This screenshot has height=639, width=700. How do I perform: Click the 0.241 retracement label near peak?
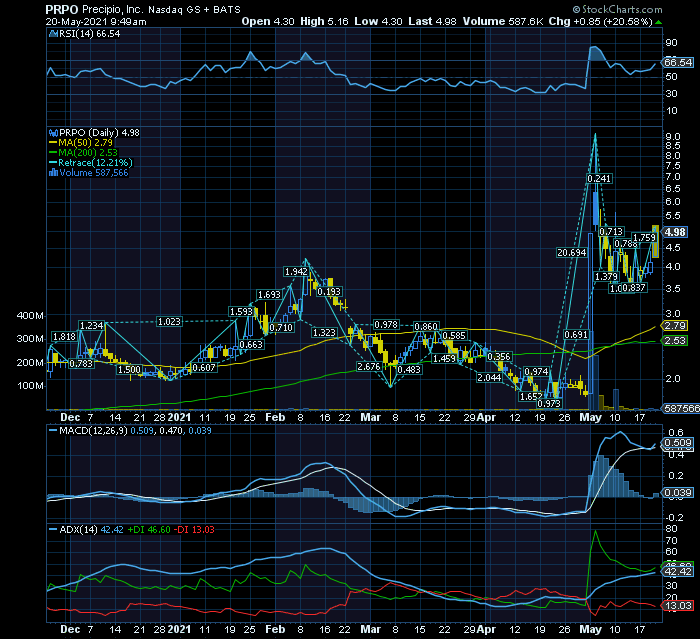click(x=599, y=179)
